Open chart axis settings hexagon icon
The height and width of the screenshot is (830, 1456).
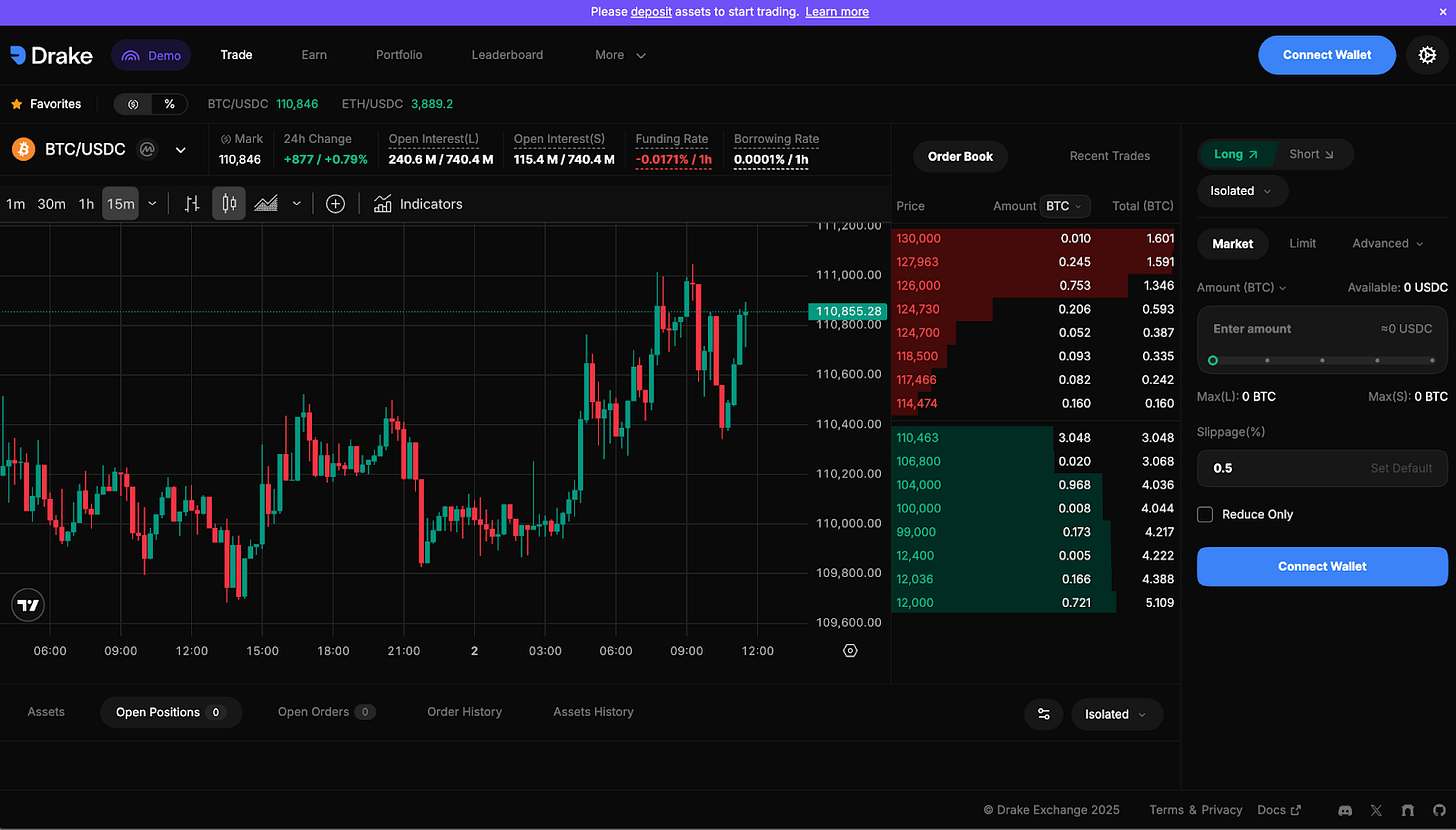[850, 650]
